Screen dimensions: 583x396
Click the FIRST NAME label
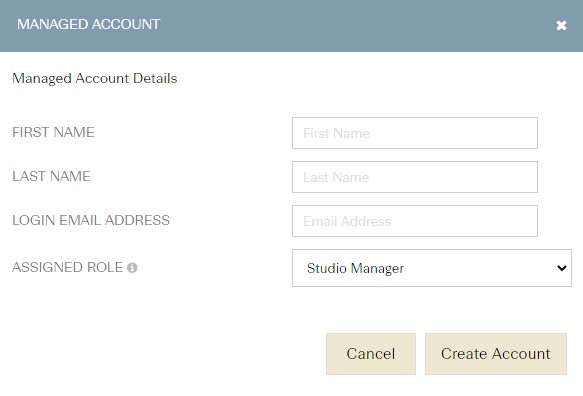coord(53,132)
